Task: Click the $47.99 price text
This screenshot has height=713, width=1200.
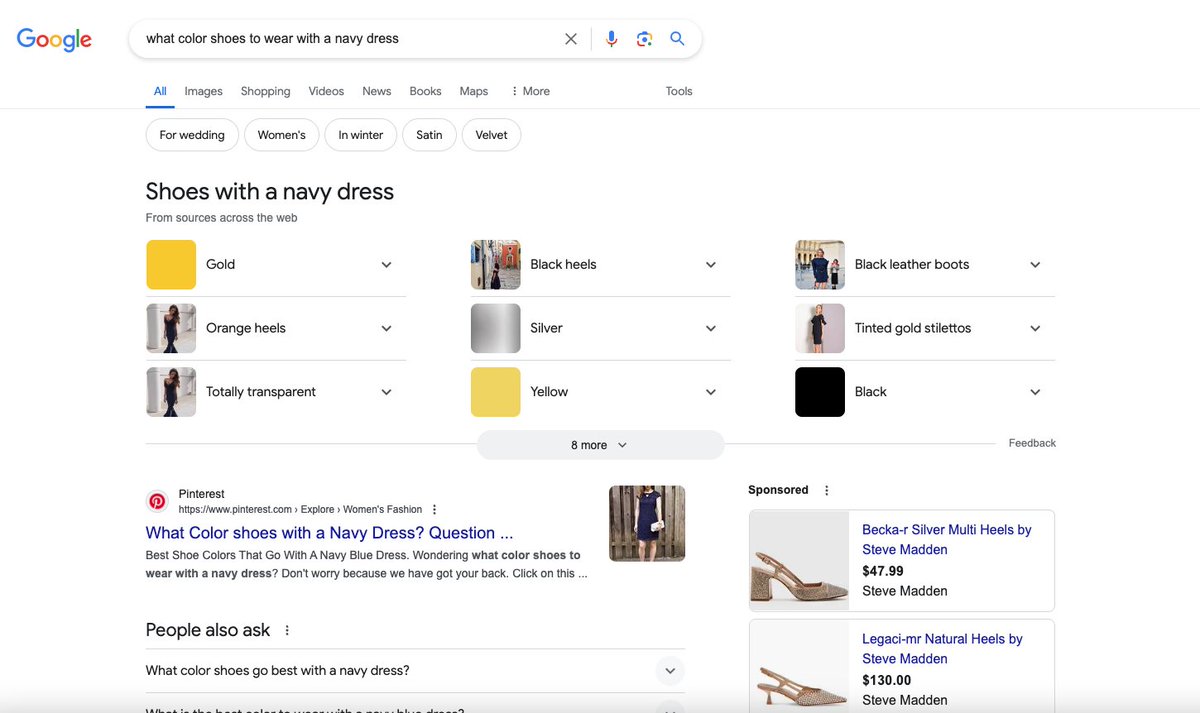Action: click(x=883, y=571)
